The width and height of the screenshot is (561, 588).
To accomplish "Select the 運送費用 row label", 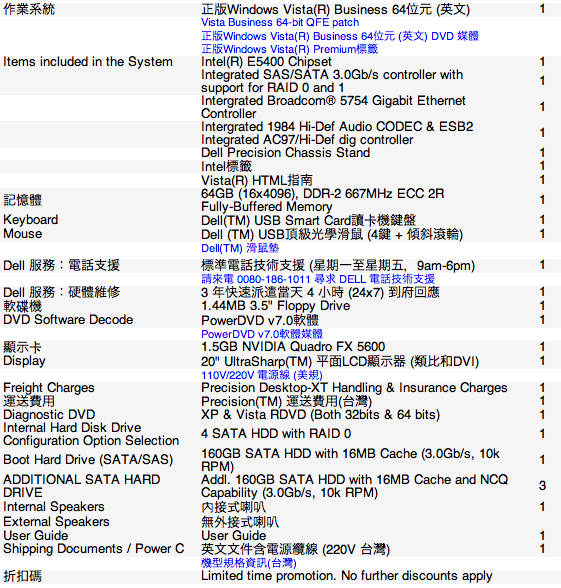I will pos(29,401).
